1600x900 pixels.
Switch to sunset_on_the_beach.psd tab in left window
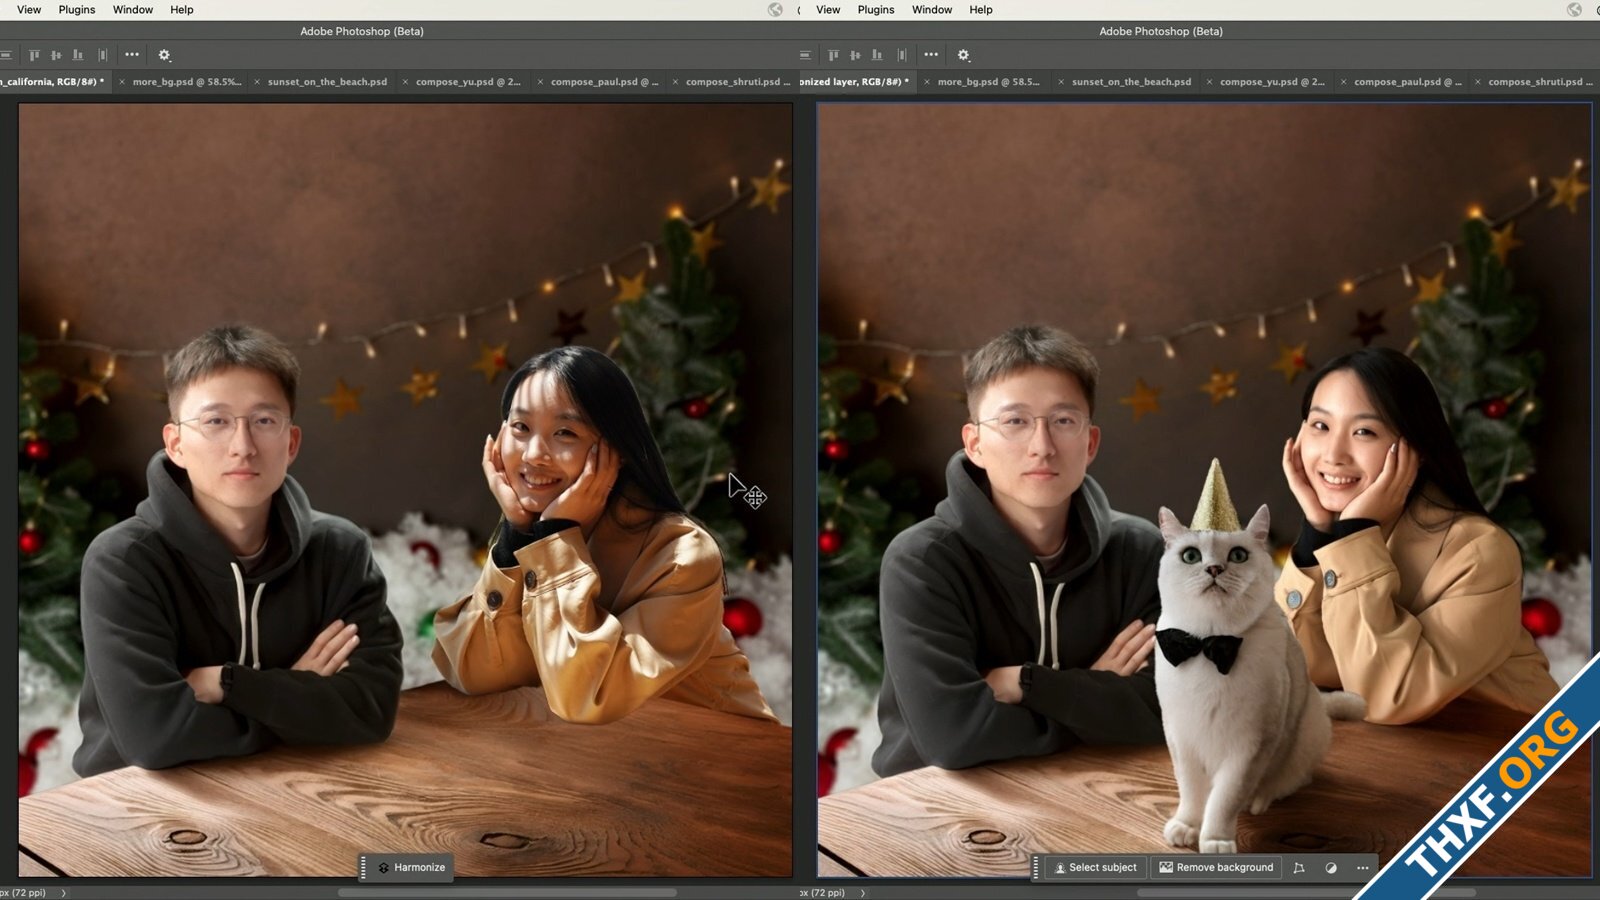click(327, 82)
